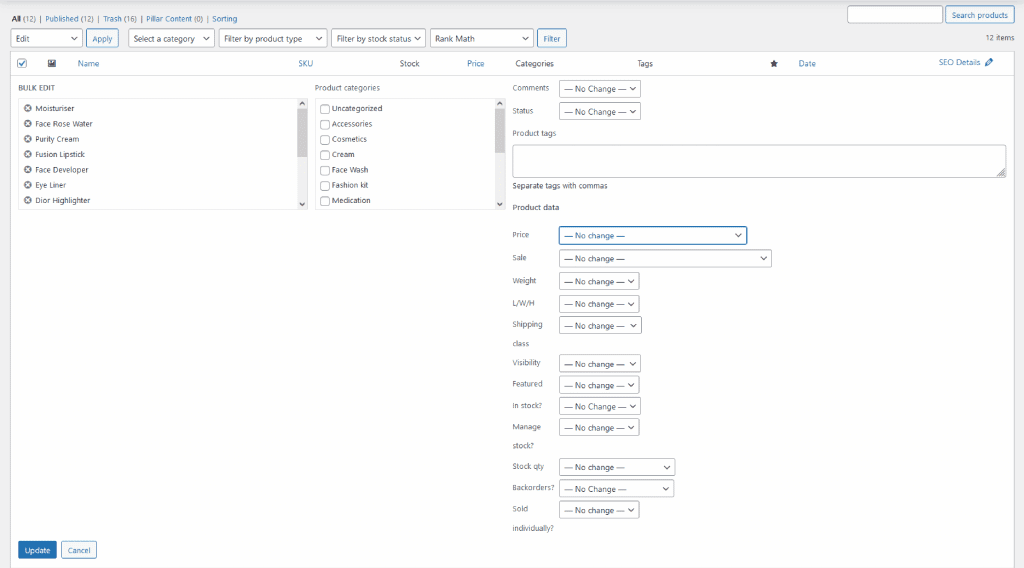1024x568 pixels.
Task: Check the Cosmetics category
Action: (x=325, y=140)
